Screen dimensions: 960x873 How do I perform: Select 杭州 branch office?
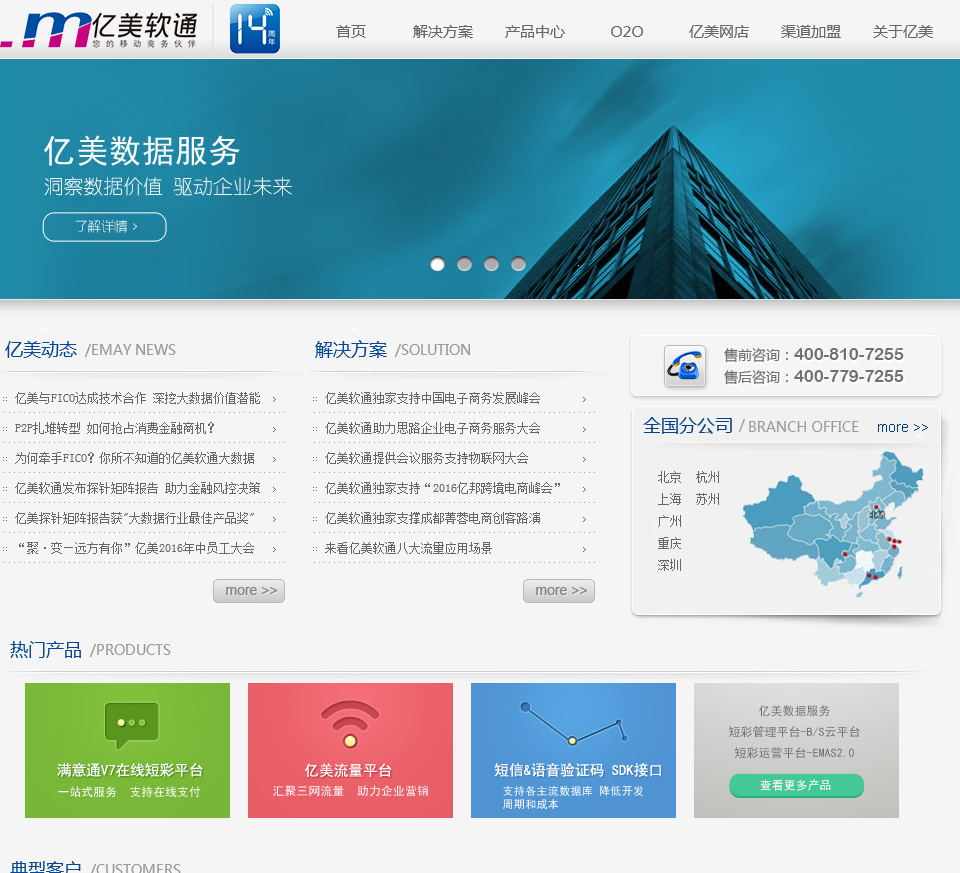point(708,477)
